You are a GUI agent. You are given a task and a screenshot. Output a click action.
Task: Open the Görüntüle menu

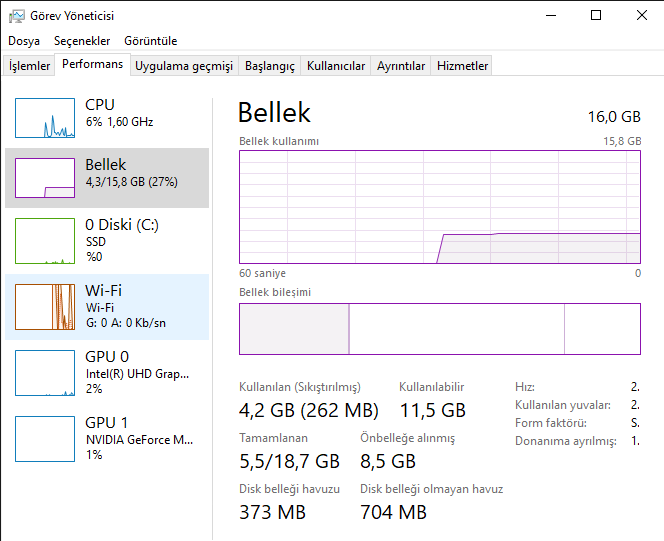(151, 41)
